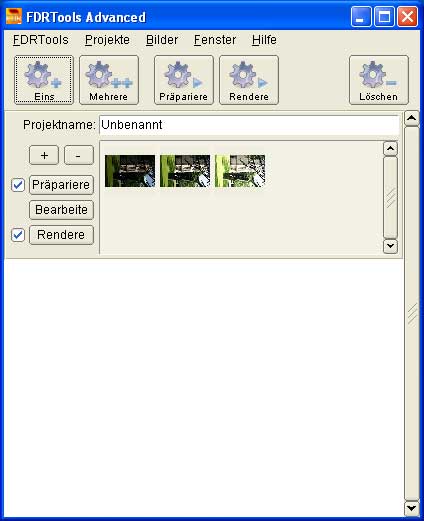Select the brightest third image thumbnail
This screenshot has height=521, width=424.
tap(240, 171)
